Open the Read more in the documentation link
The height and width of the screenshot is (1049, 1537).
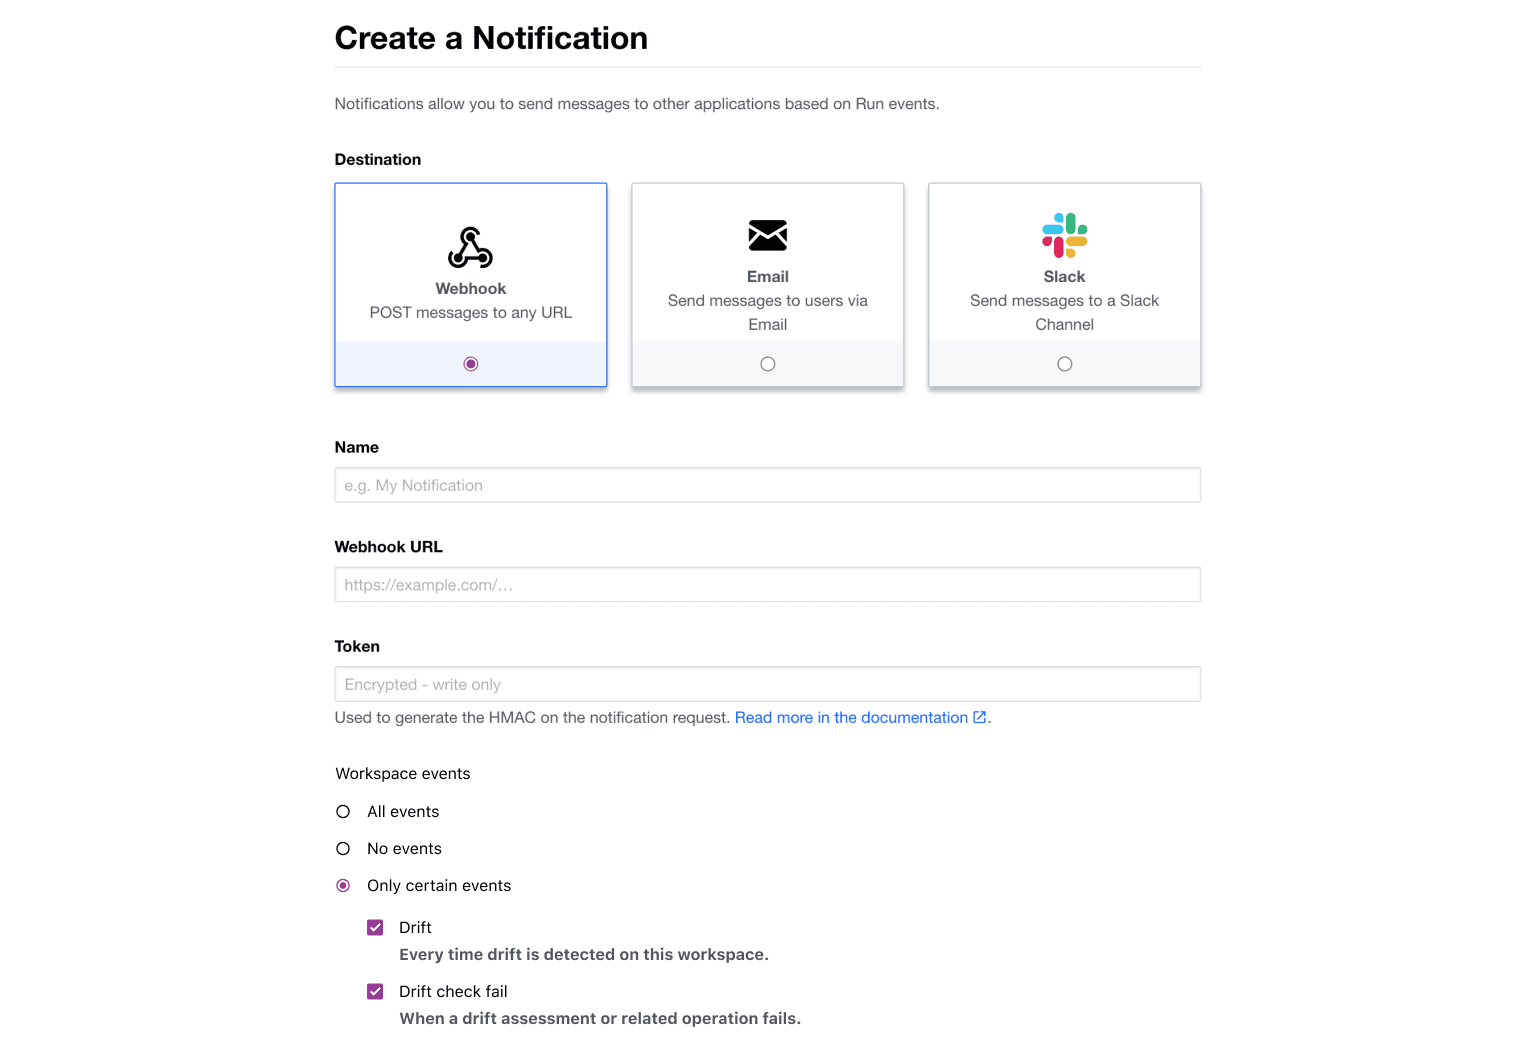(851, 718)
